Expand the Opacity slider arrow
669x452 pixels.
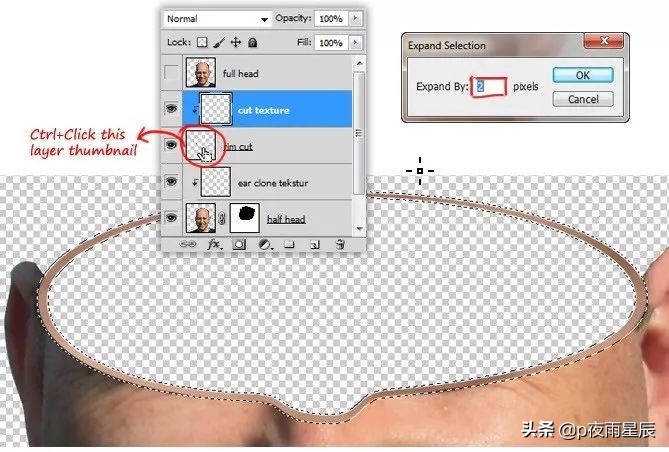point(355,18)
